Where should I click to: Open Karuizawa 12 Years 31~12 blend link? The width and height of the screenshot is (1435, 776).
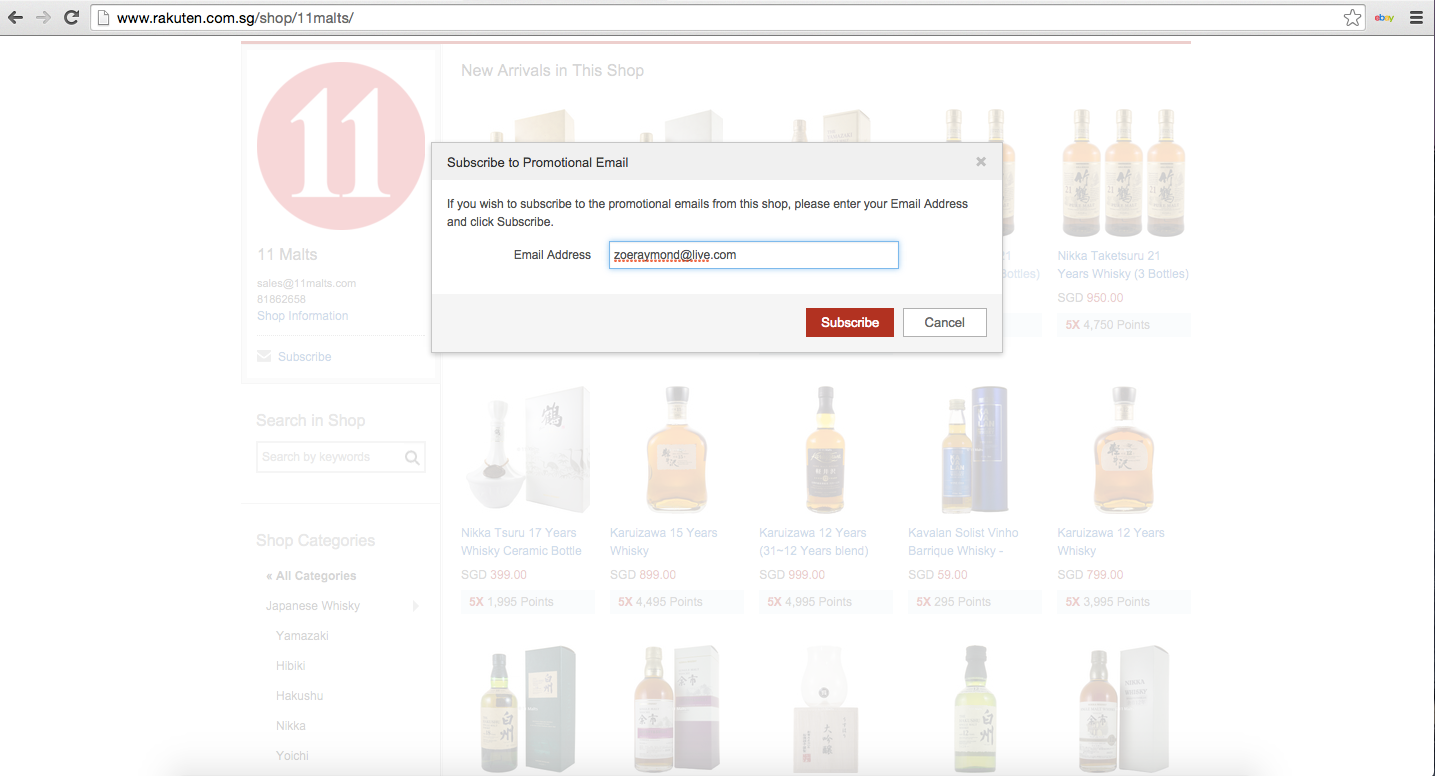coord(814,542)
